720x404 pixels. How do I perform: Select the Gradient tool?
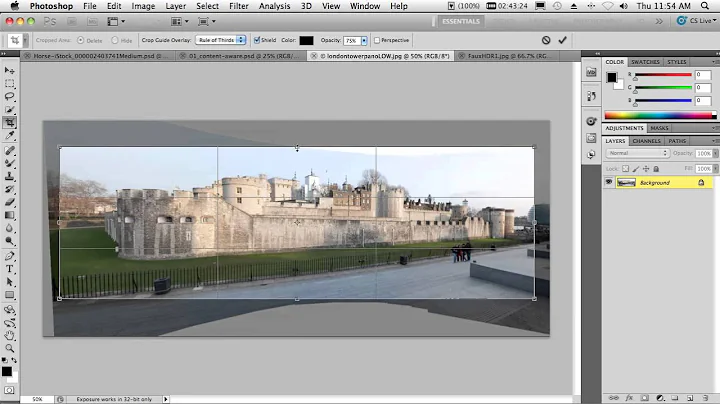click(x=9, y=215)
